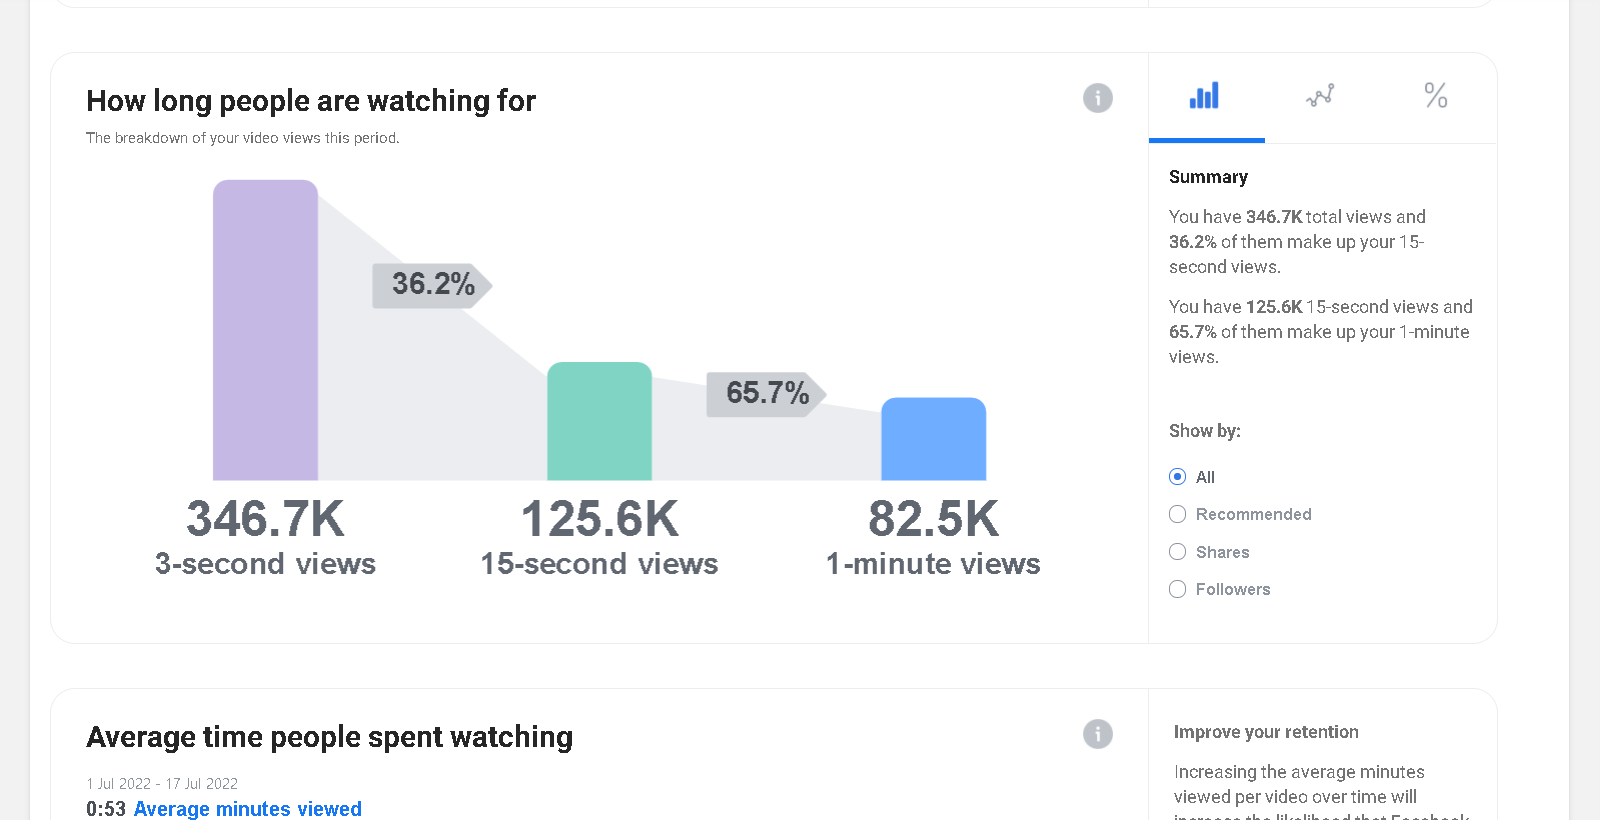This screenshot has height=820, width=1600.
Task: Click the 346.7K views figure
Action: coord(265,519)
